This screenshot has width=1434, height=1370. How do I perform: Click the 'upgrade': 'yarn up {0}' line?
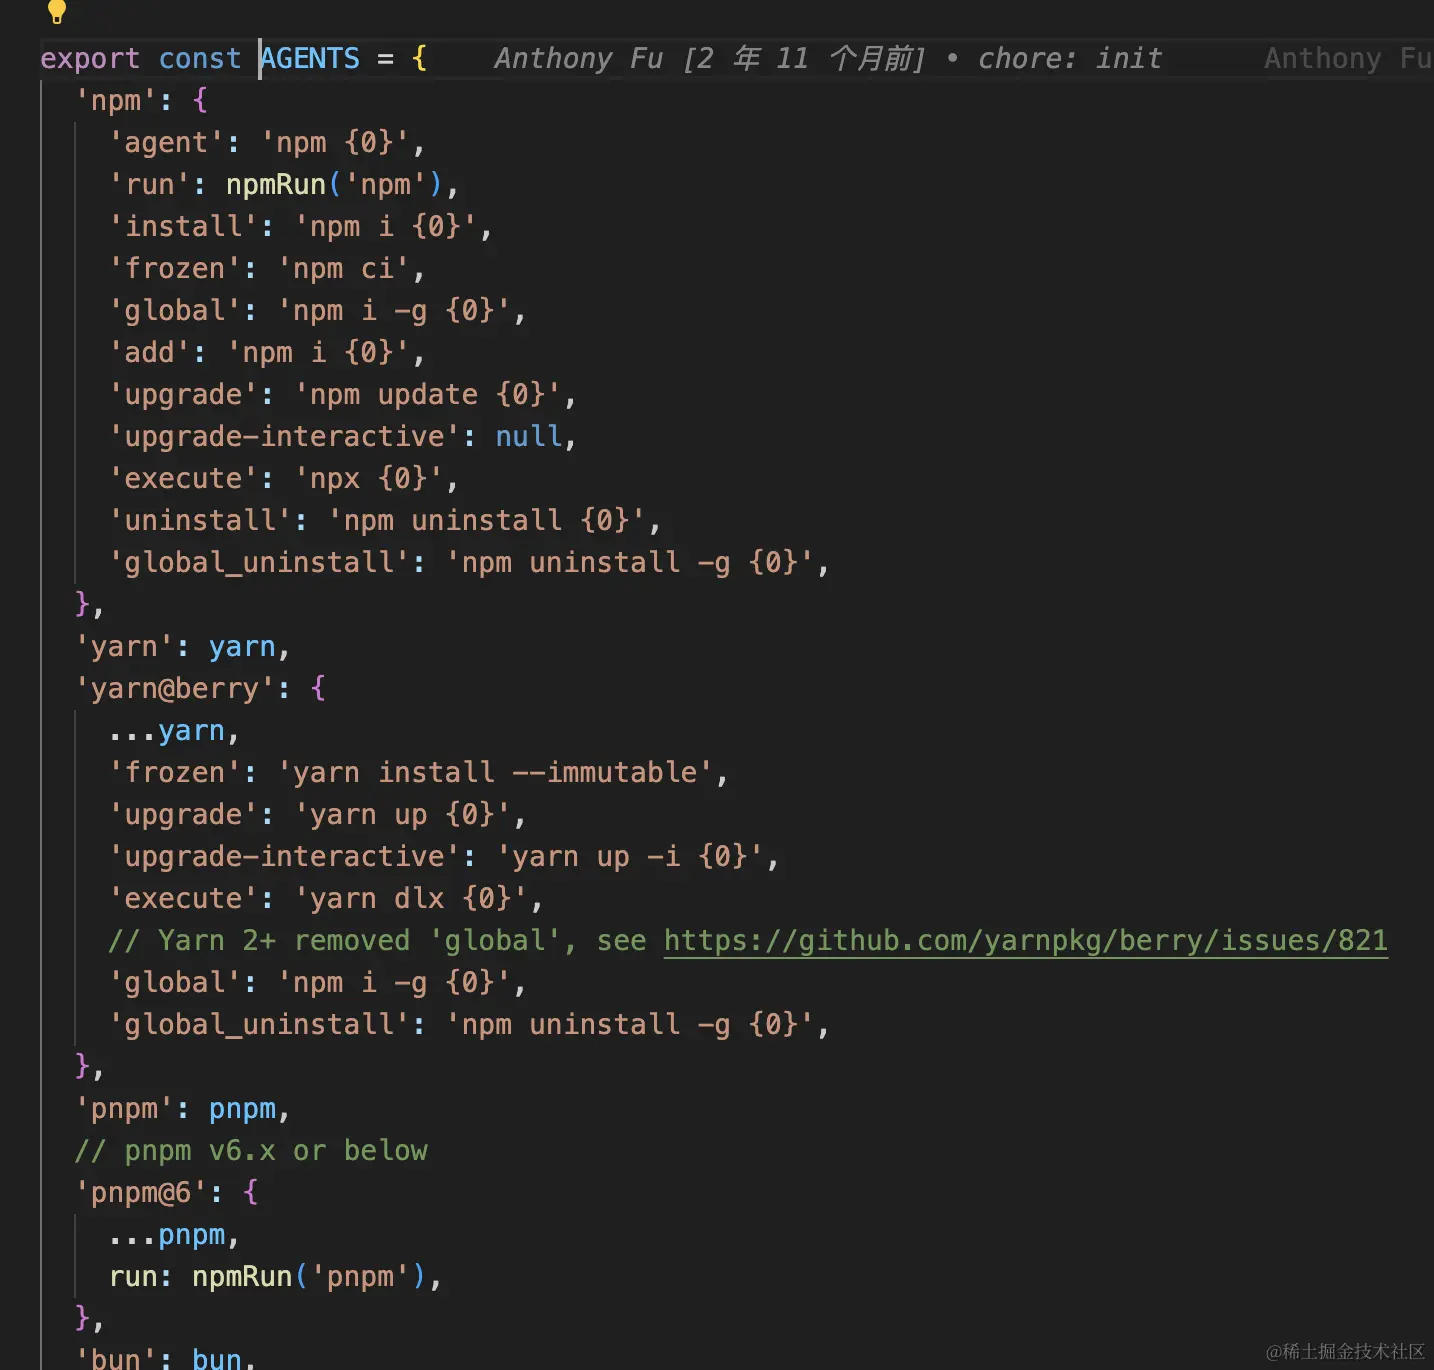coord(318,815)
